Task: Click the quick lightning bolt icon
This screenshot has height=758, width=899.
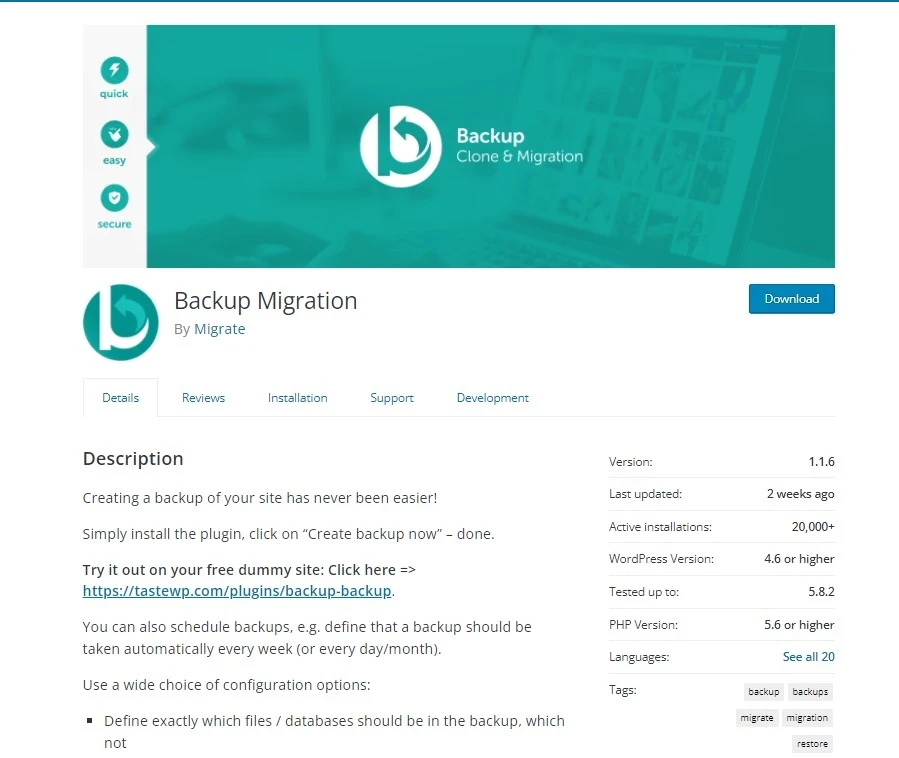Action: (x=114, y=70)
